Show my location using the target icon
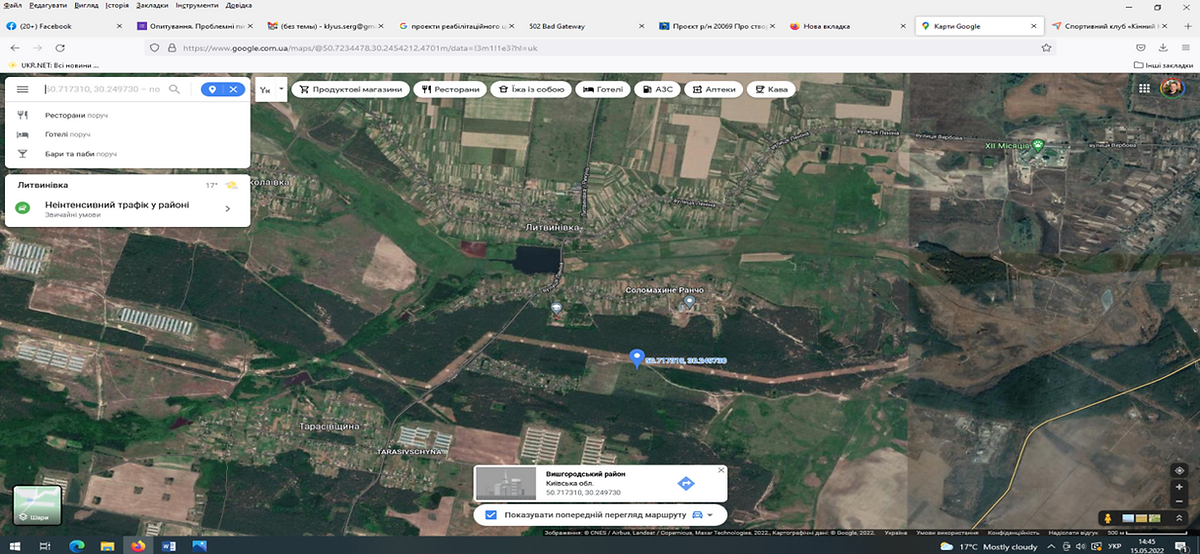This screenshot has width=1200, height=554. [1180, 470]
